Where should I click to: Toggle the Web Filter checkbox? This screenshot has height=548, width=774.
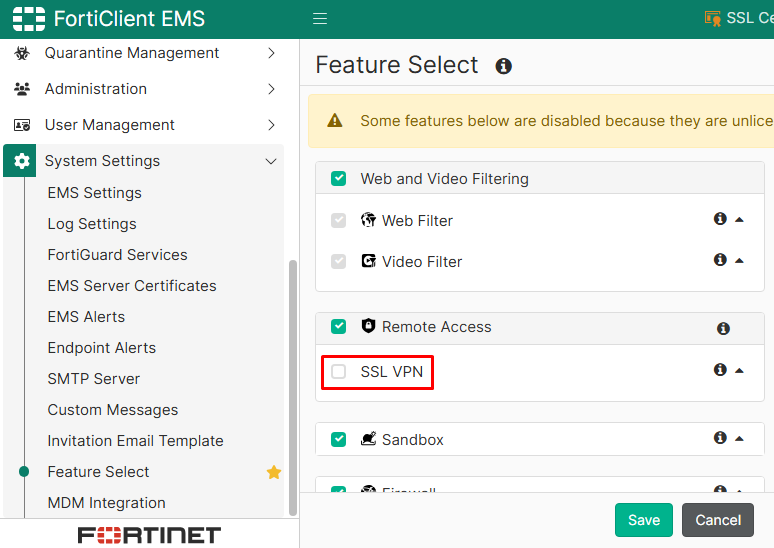tap(339, 220)
